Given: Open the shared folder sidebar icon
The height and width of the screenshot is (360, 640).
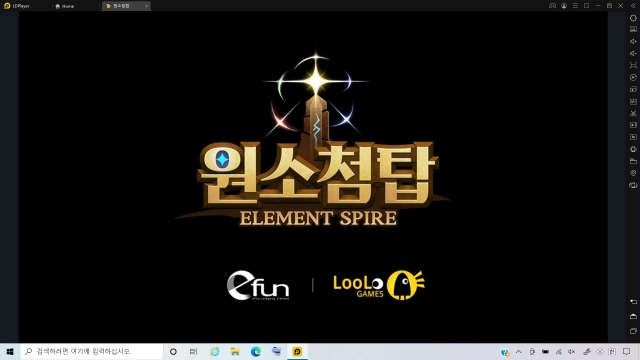Looking at the screenshot, I should (633, 161).
